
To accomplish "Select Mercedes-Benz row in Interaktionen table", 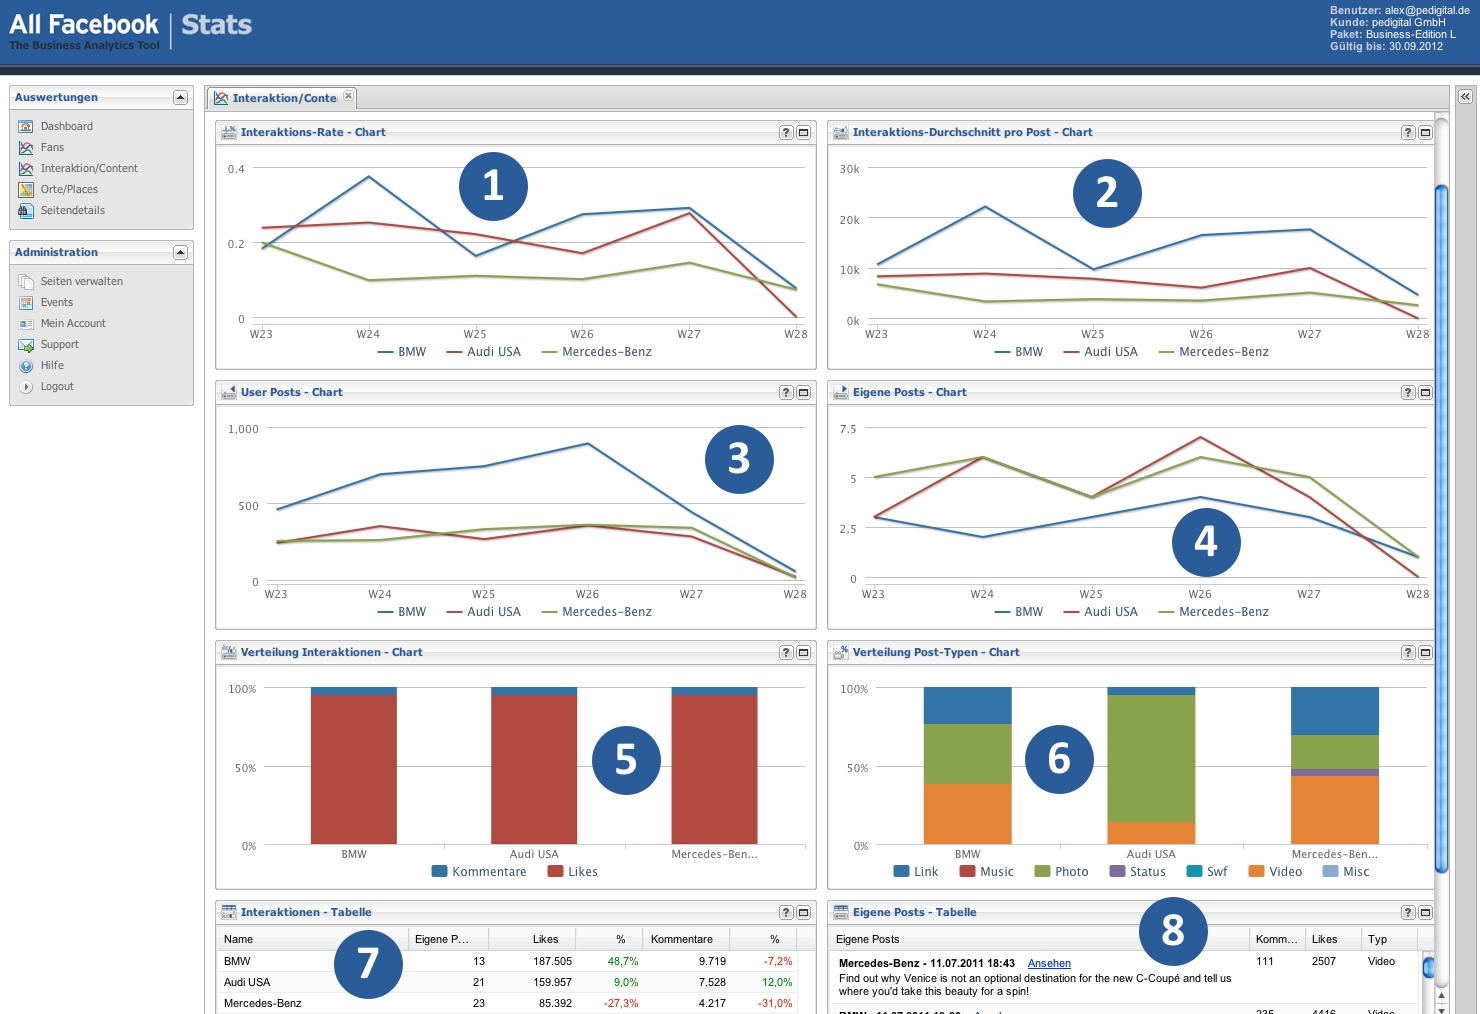I will 507,1003.
